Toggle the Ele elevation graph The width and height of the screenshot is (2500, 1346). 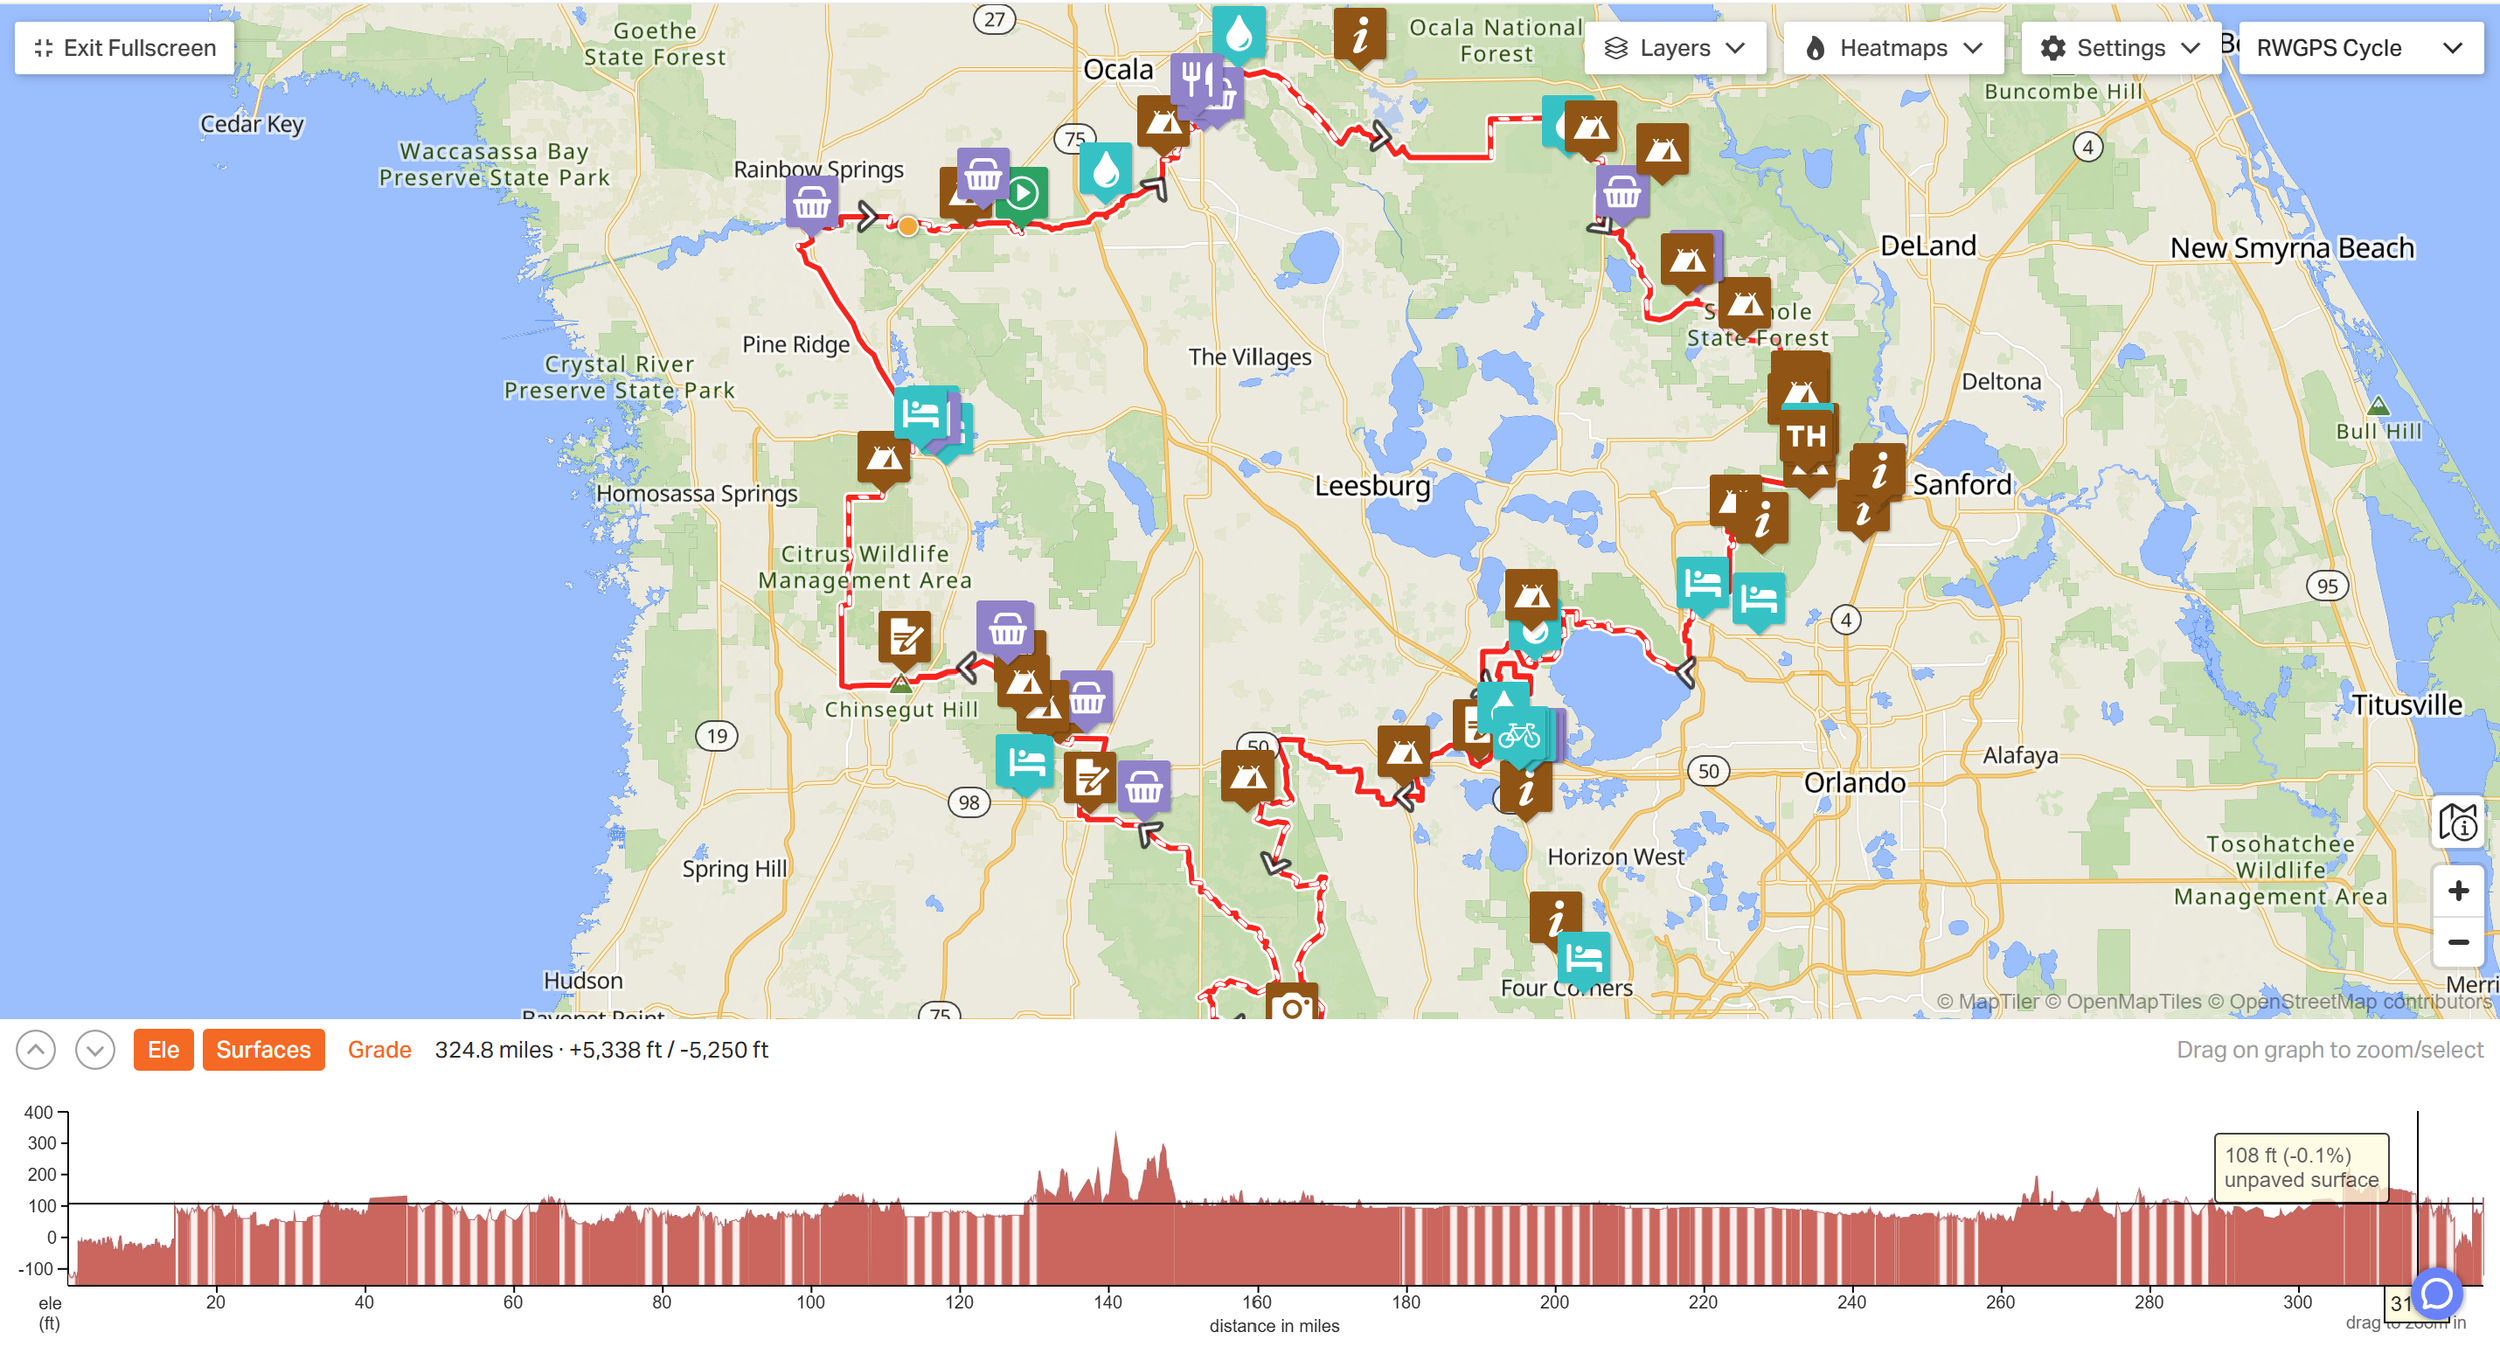click(163, 1050)
